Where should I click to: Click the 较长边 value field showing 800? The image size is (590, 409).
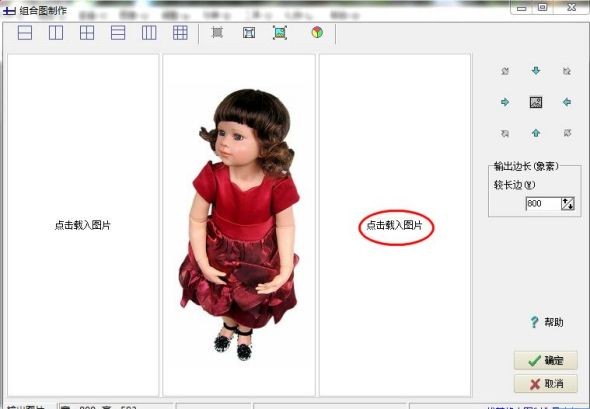(543, 204)
